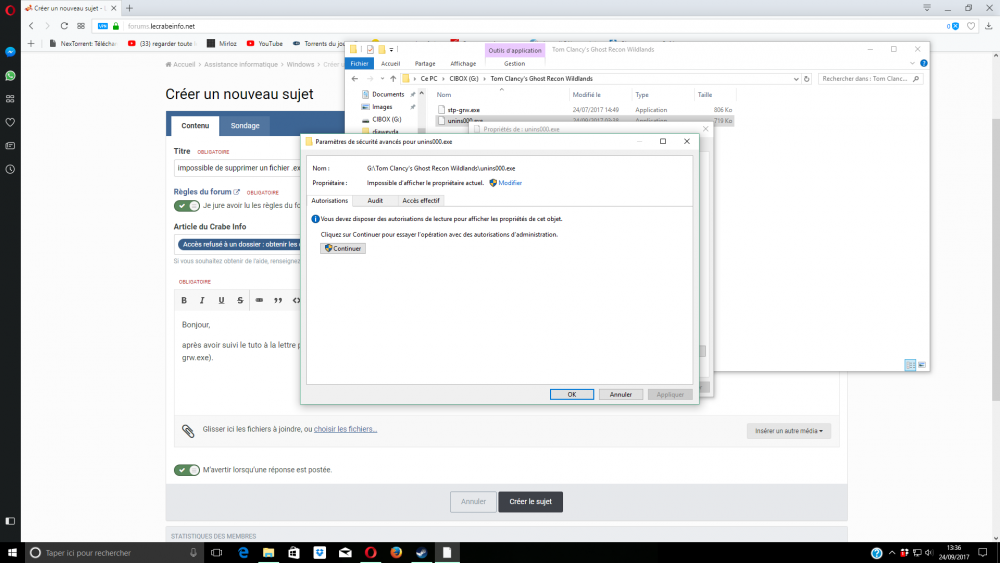Click the Continuer button
This screenshot has height=563, width=1000.
[x=343, y=248]
